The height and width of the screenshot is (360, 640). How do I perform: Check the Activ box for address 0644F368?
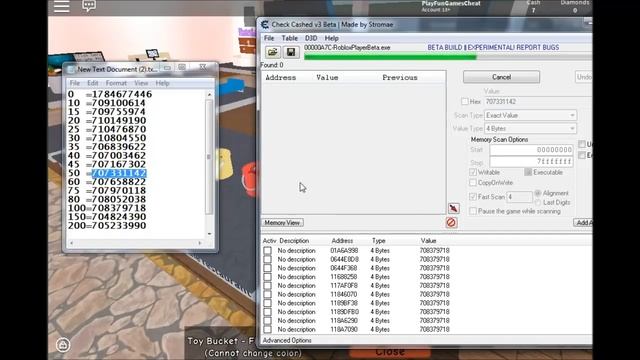(267, 268)
